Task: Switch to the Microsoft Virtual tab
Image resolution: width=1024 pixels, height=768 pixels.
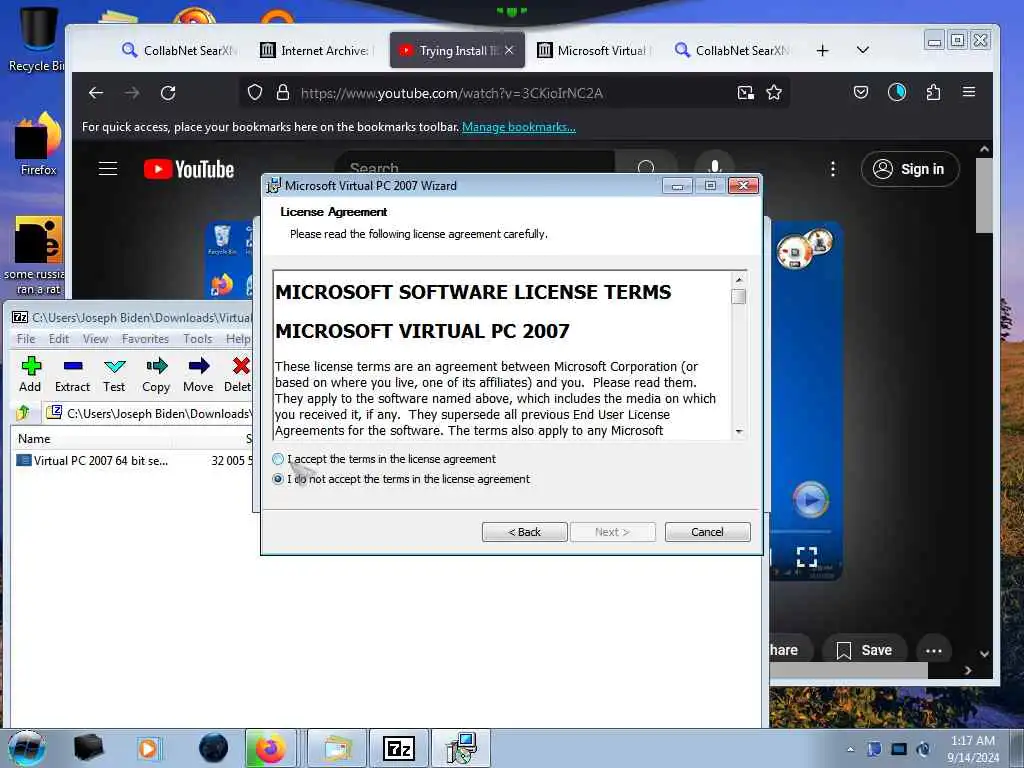Action: click(x=593, y=50)
